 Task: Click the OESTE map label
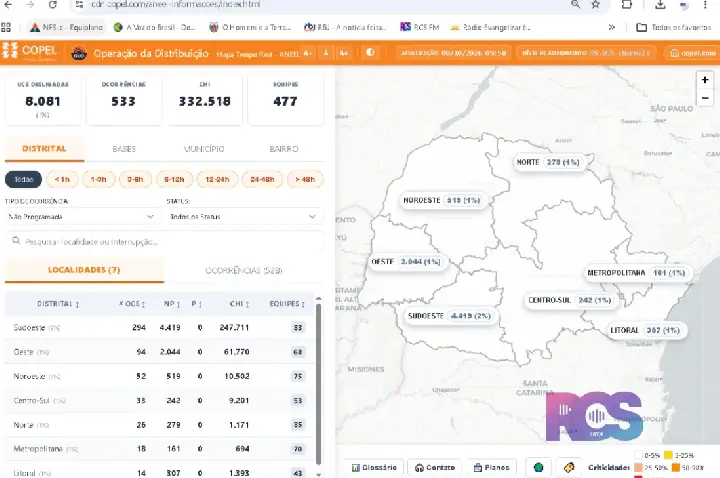pos(406,262)
